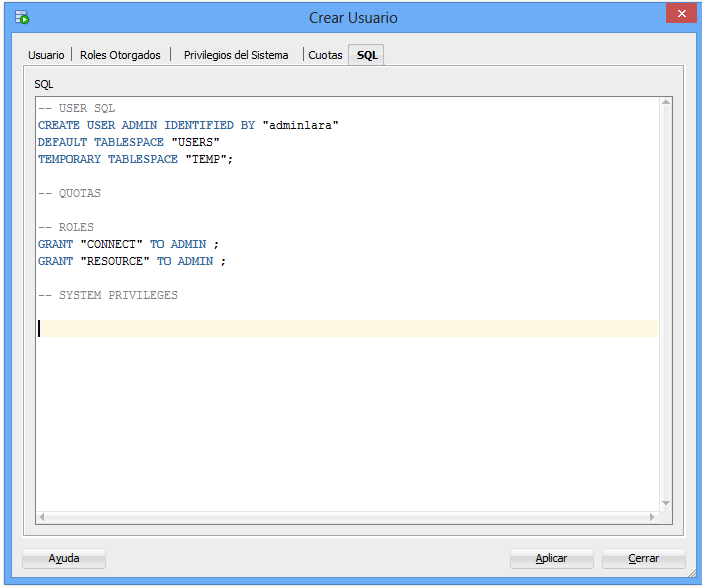
Task: Click the DEFAULT TABLESPACE keyword text
Action: pyautogui.click(x=101, y=142)
